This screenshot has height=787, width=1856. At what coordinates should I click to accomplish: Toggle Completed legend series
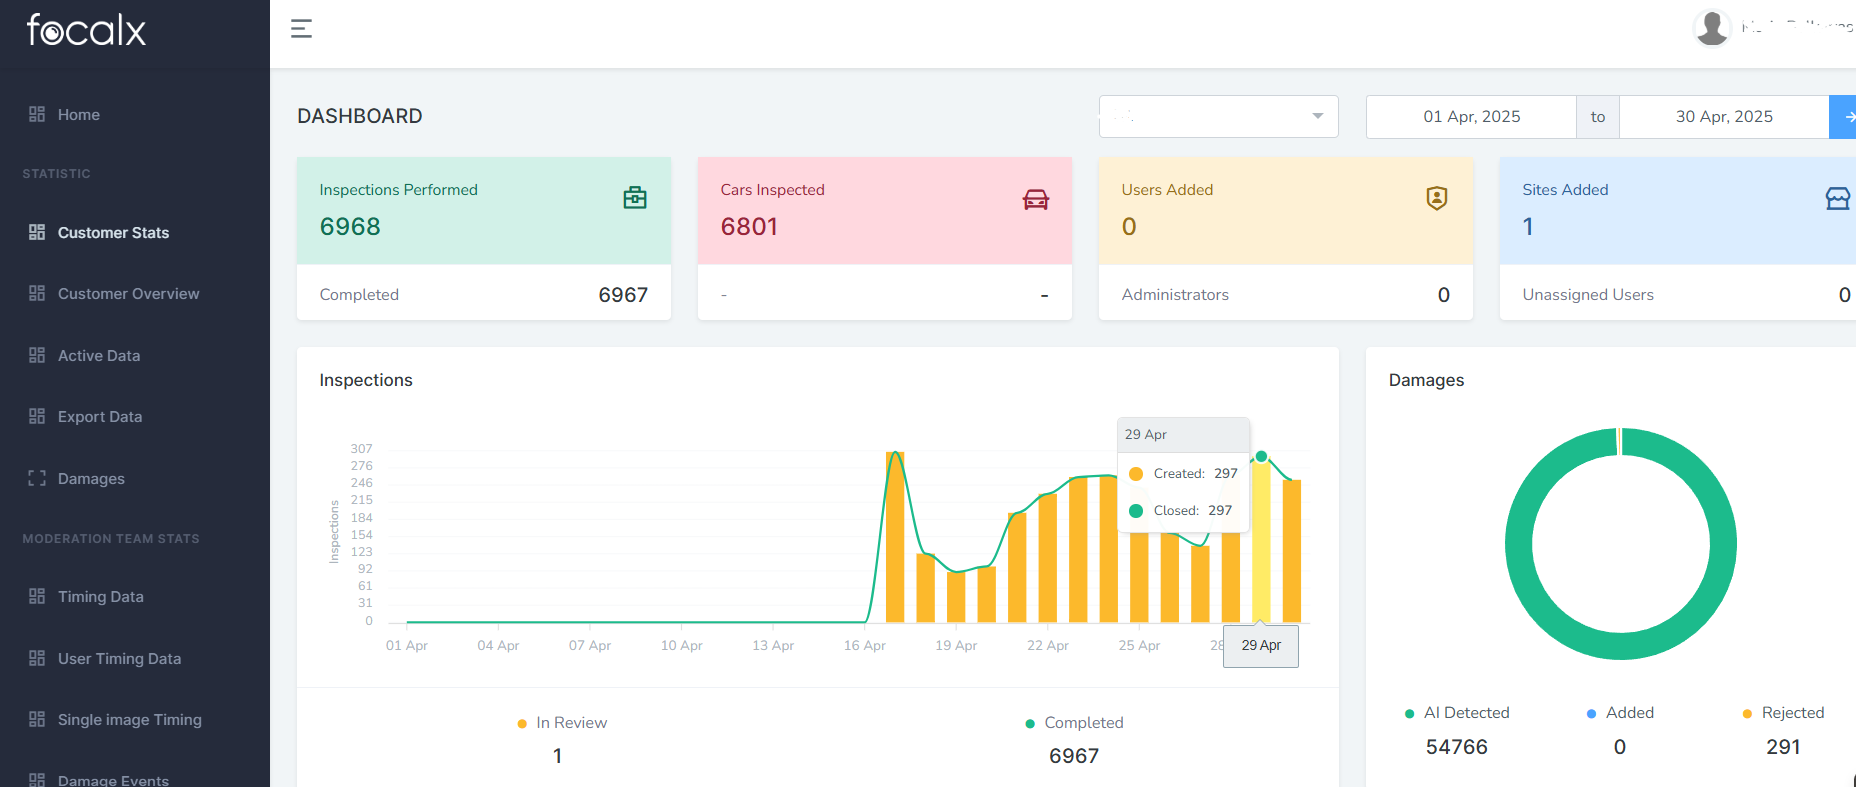1074,723
